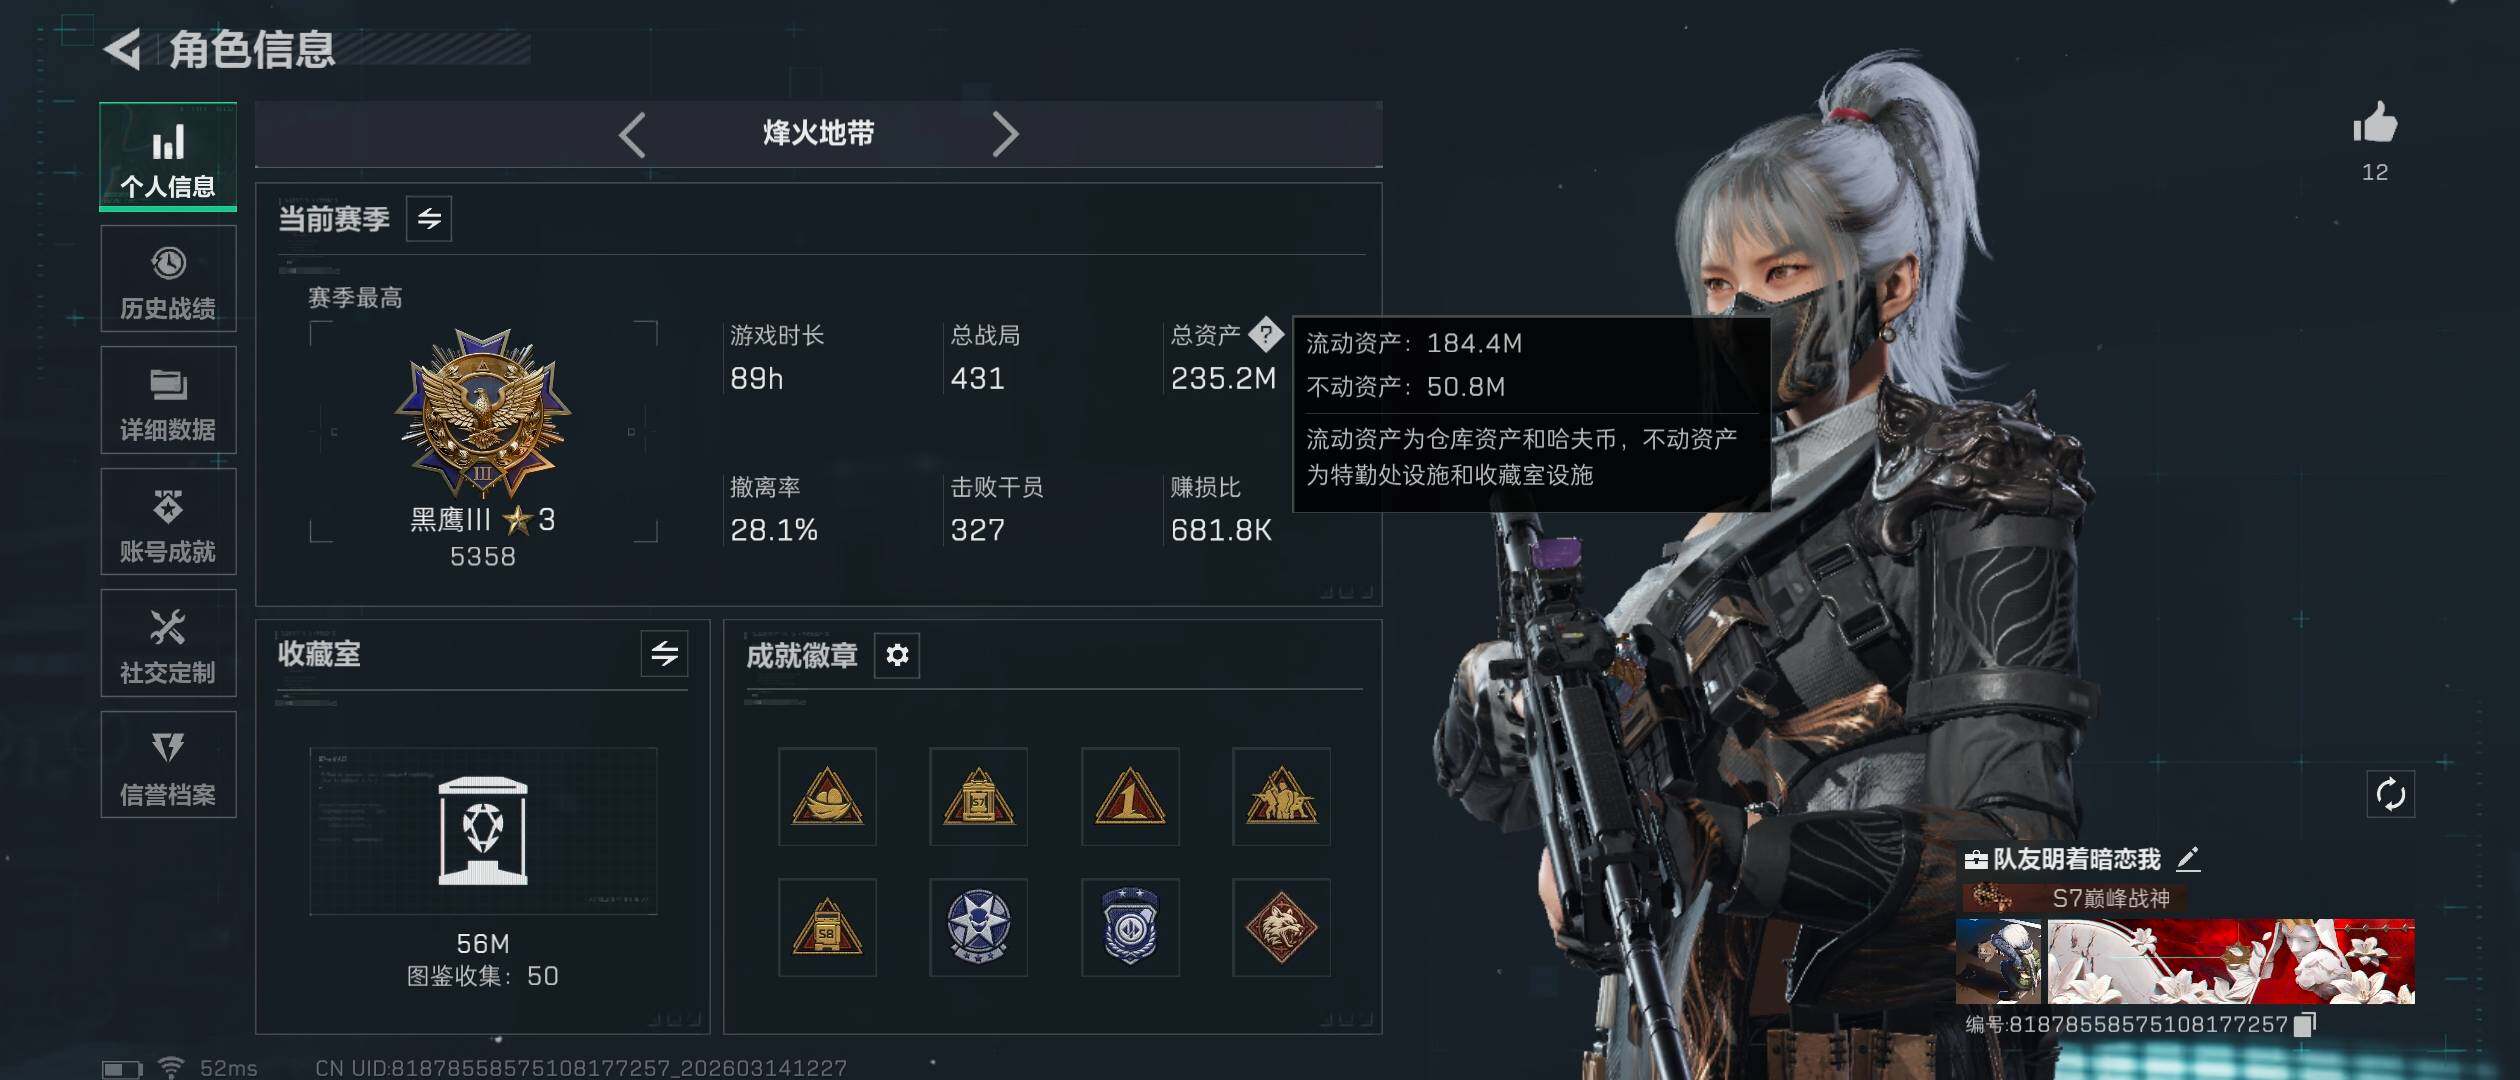Toggle the collection room swap button
This screenshot has width=2520, height=1080.
(665, 654)
